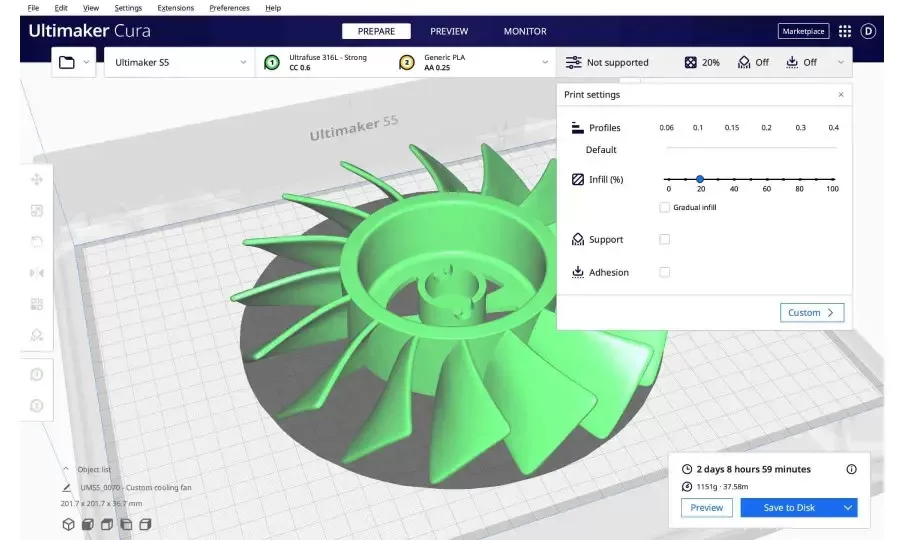
Task: Open the Help menu
Action: click(x=273, y=8)
